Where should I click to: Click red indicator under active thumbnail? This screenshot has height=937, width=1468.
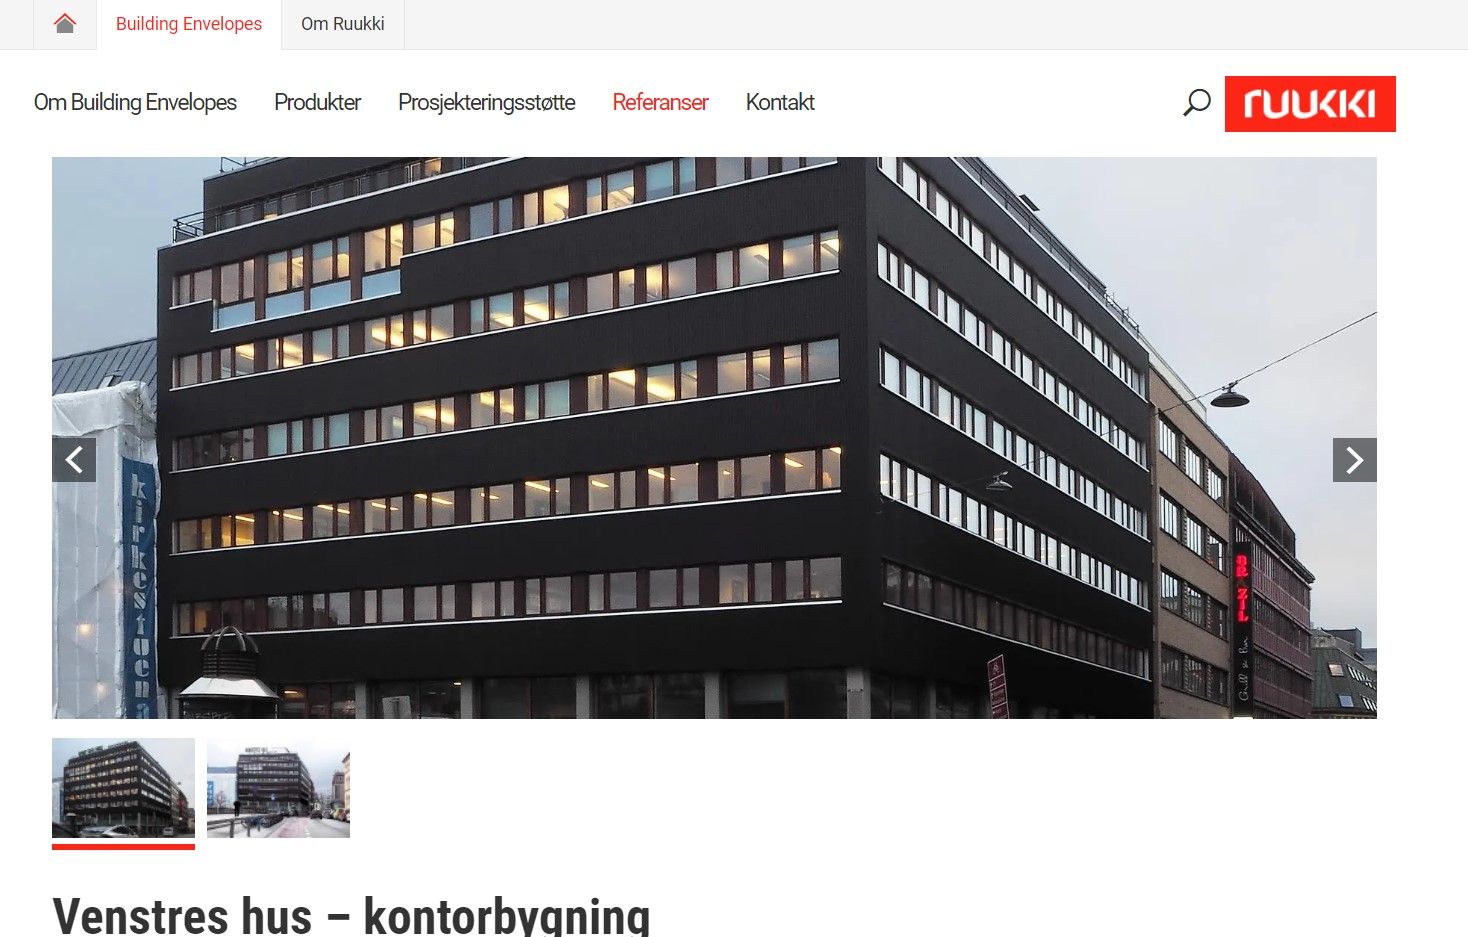123,846
